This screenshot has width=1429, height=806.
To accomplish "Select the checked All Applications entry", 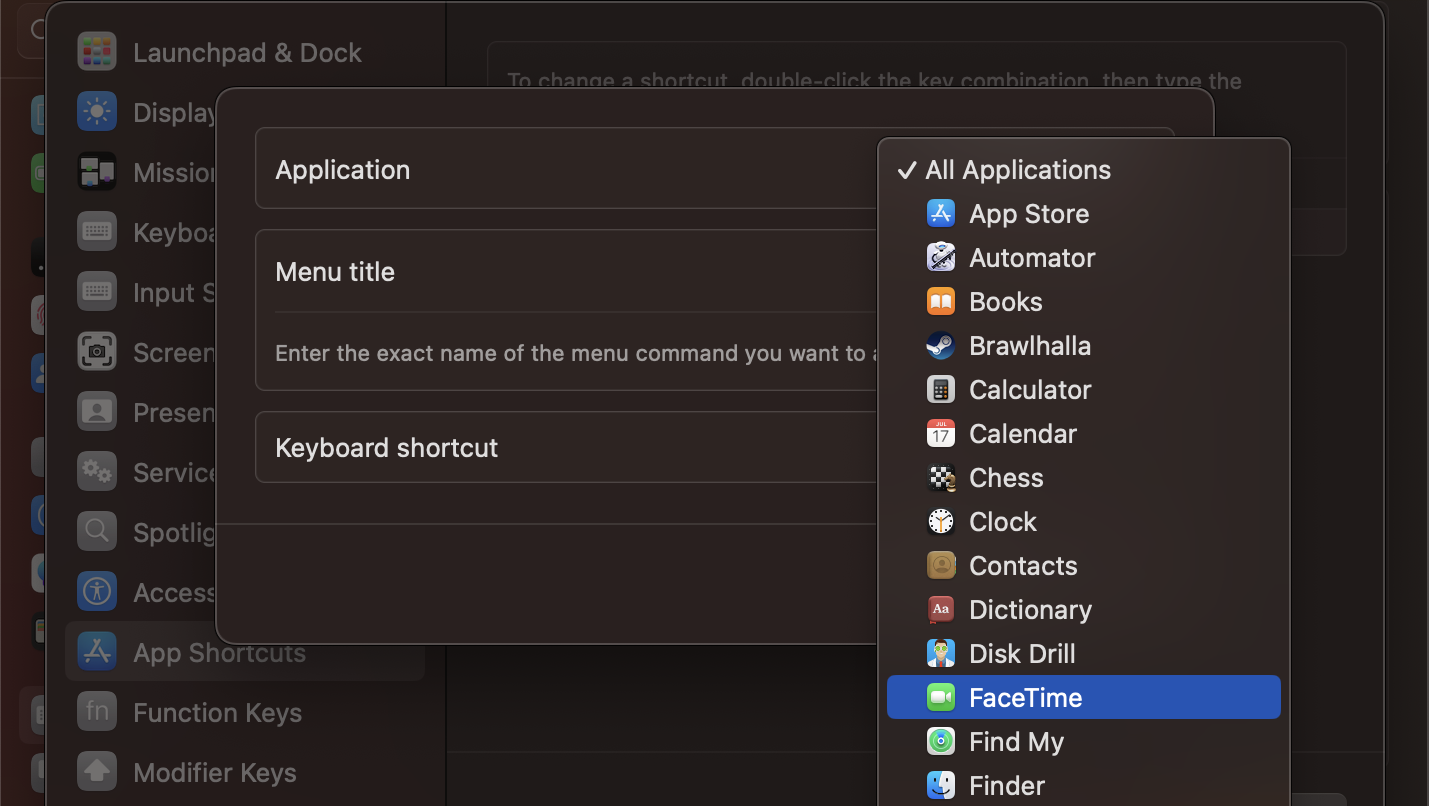I will (x=1017, y=169).
